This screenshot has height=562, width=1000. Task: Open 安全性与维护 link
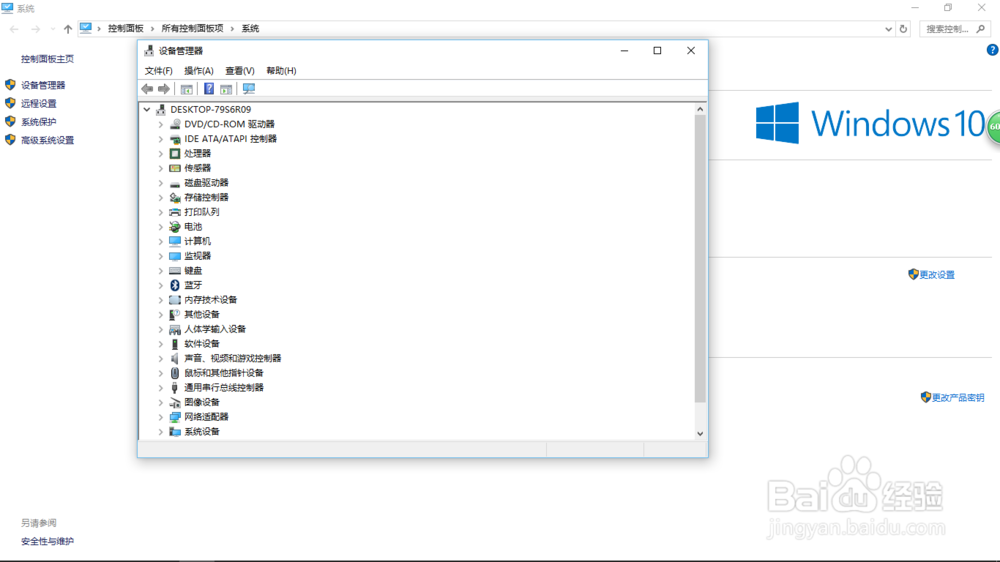[x=47, y=542]
